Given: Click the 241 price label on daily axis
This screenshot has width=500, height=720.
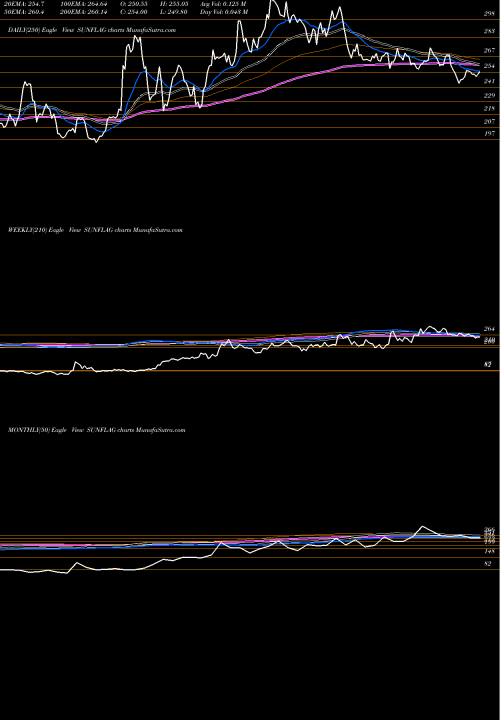Looking at the screenshot, I should coord(489,81).
